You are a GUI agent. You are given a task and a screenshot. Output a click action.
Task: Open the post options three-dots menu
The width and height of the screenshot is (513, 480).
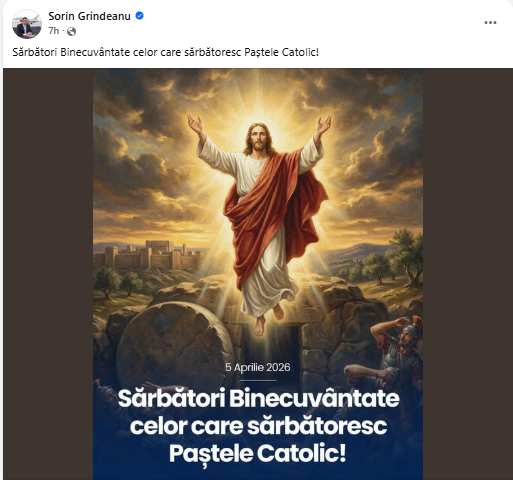click(x=490, y=23)
